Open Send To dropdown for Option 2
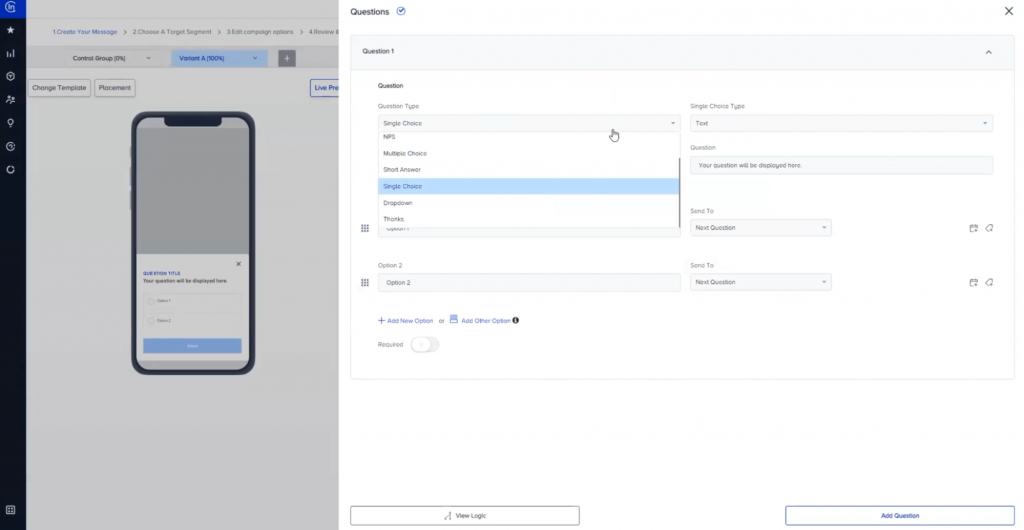The width and height of the screenshot is (1024, 530). pyautogui.click(x=760, y=283)
